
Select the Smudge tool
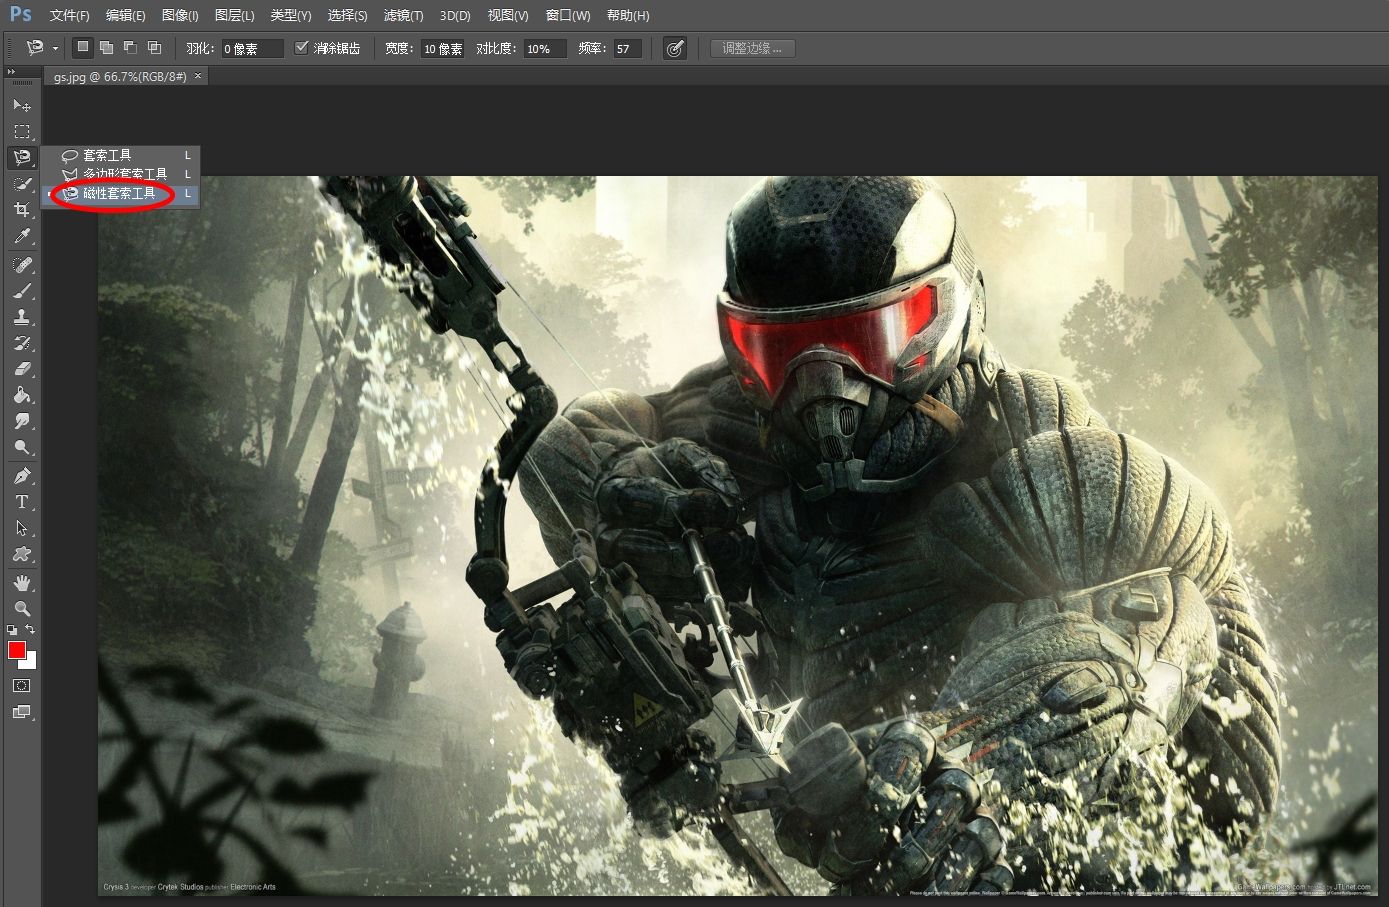pos(21,421)
